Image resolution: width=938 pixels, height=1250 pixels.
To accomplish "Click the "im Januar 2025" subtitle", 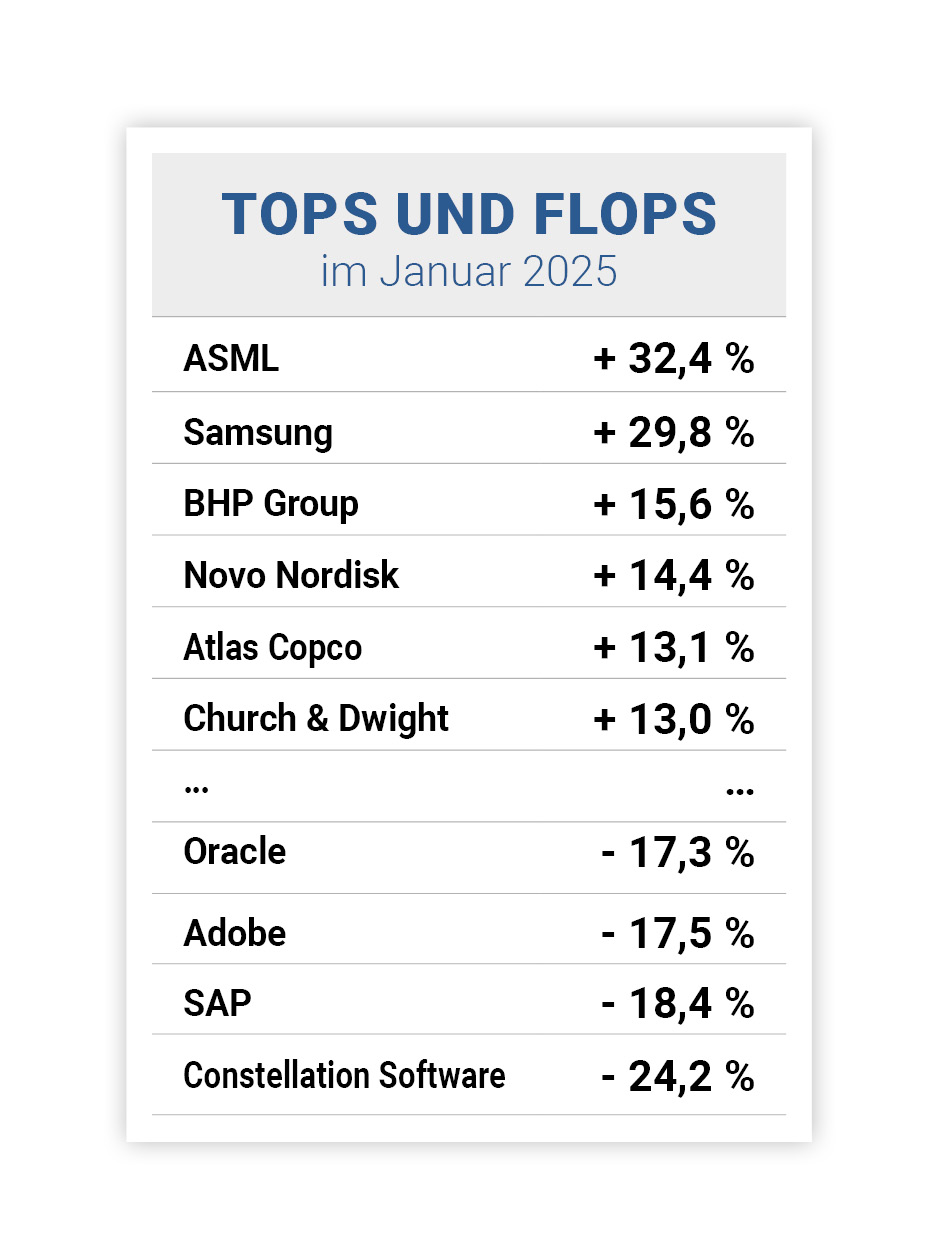I will click(x=469, y=272).
